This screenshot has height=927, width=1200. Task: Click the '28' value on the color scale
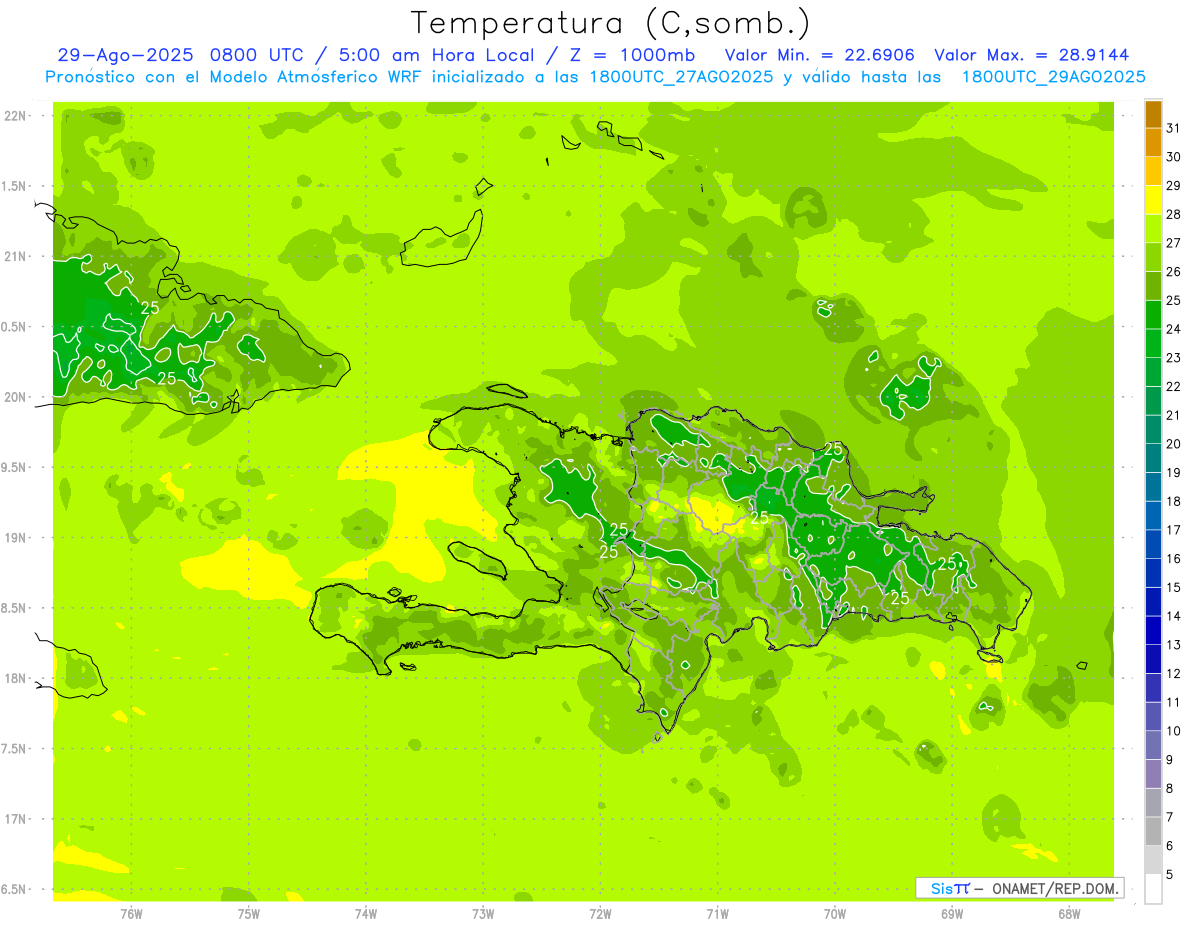pyautogui.click(x=1174, y=214)
